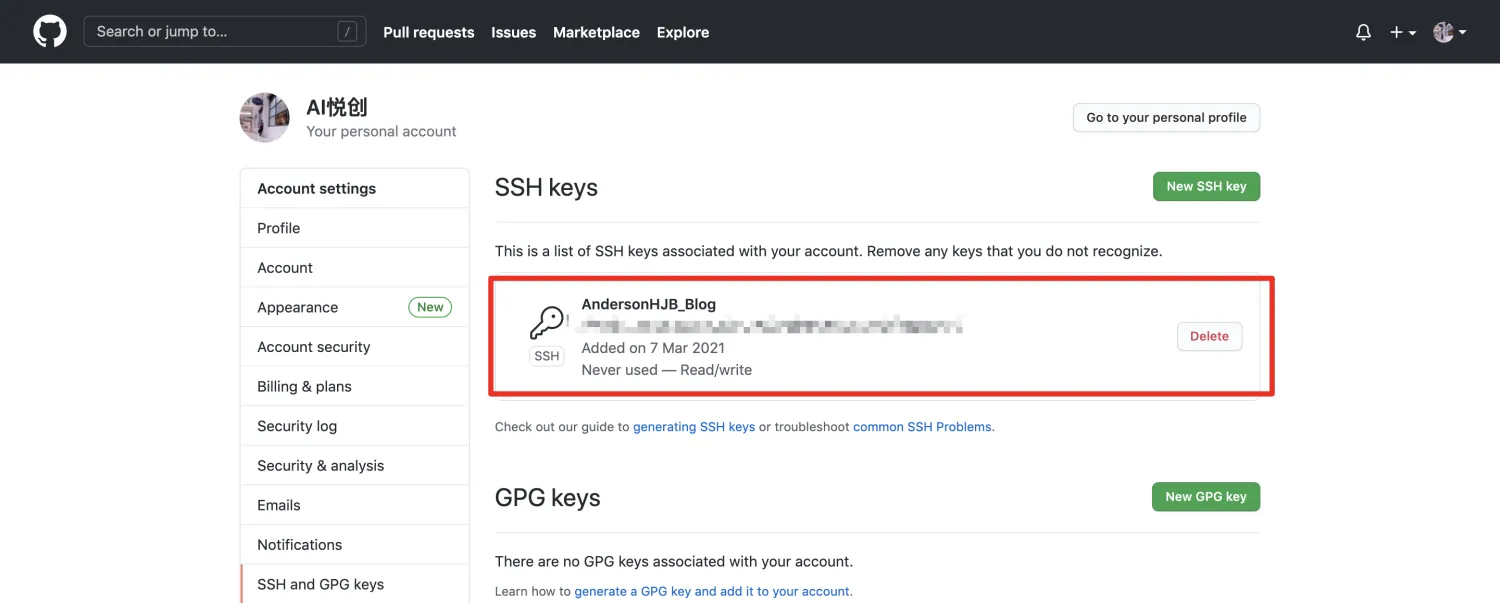Viewport: 1500px width, 603px height.
Task: Open Notifications settings in sidebar
Action: 355,545
